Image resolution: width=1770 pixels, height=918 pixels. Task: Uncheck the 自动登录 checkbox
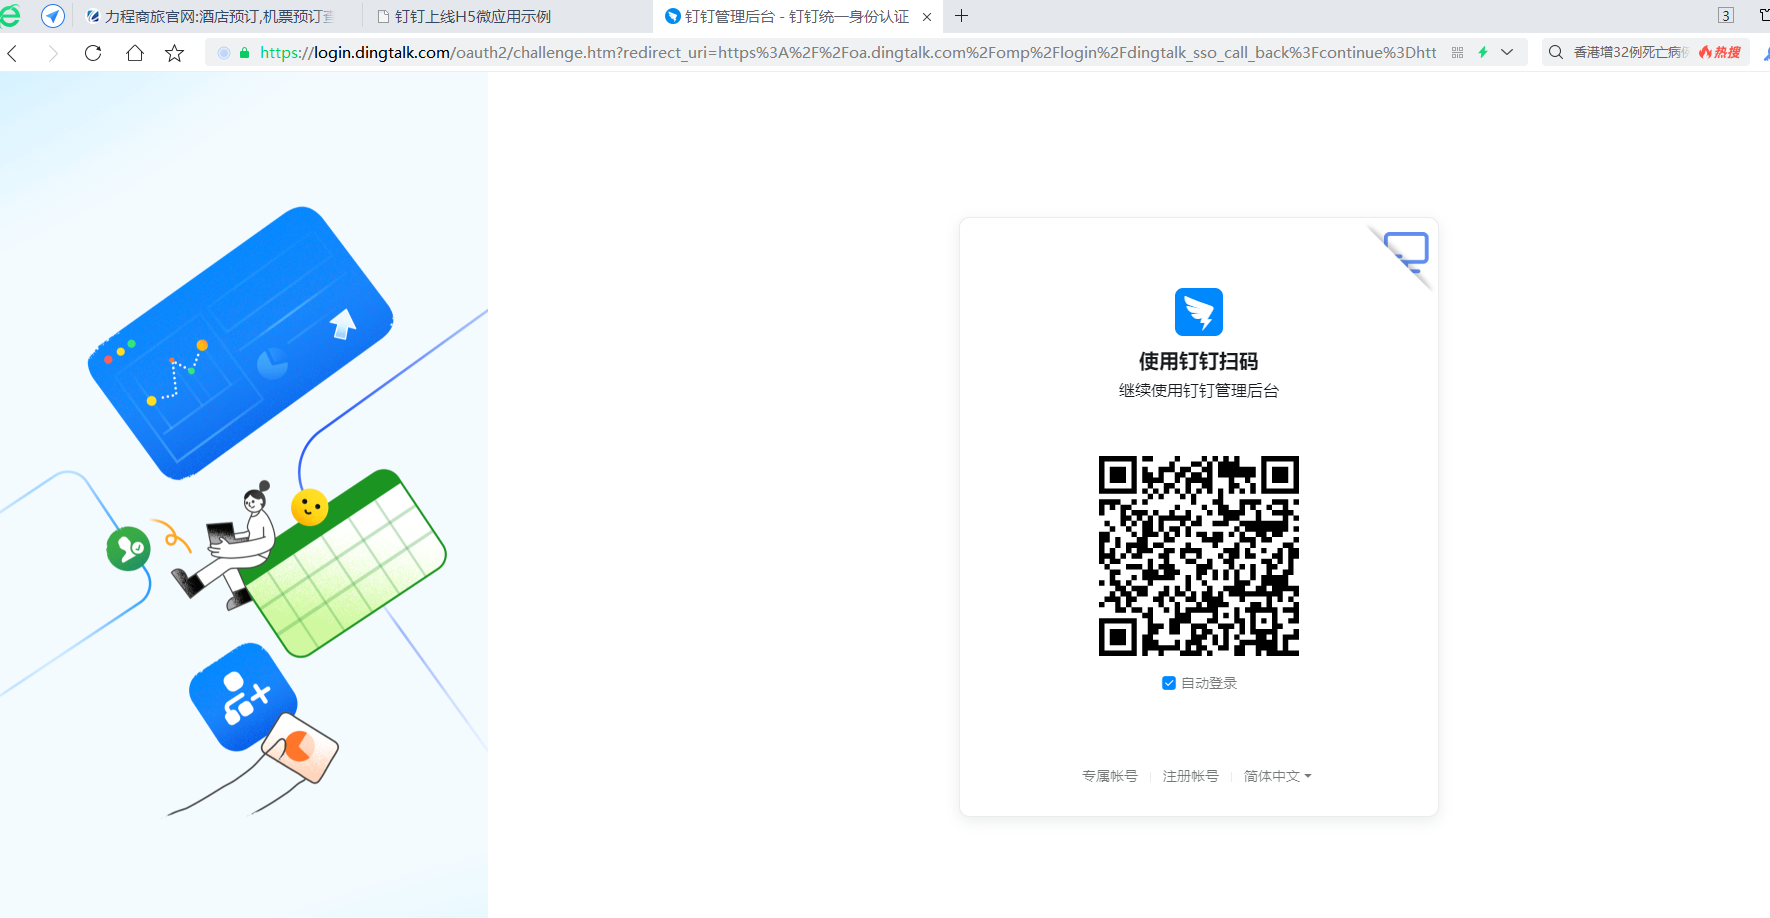[1169, 683]
